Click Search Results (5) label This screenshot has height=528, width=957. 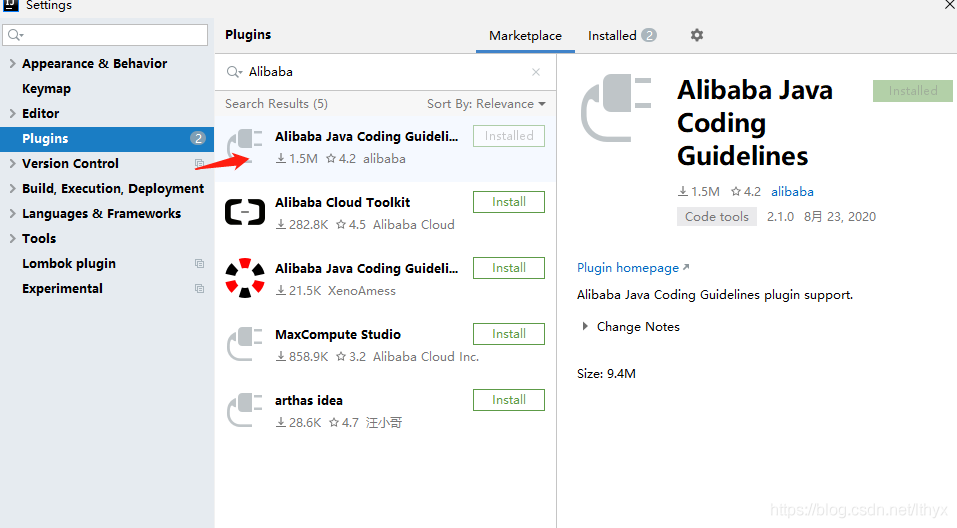(x=276, y=104)
